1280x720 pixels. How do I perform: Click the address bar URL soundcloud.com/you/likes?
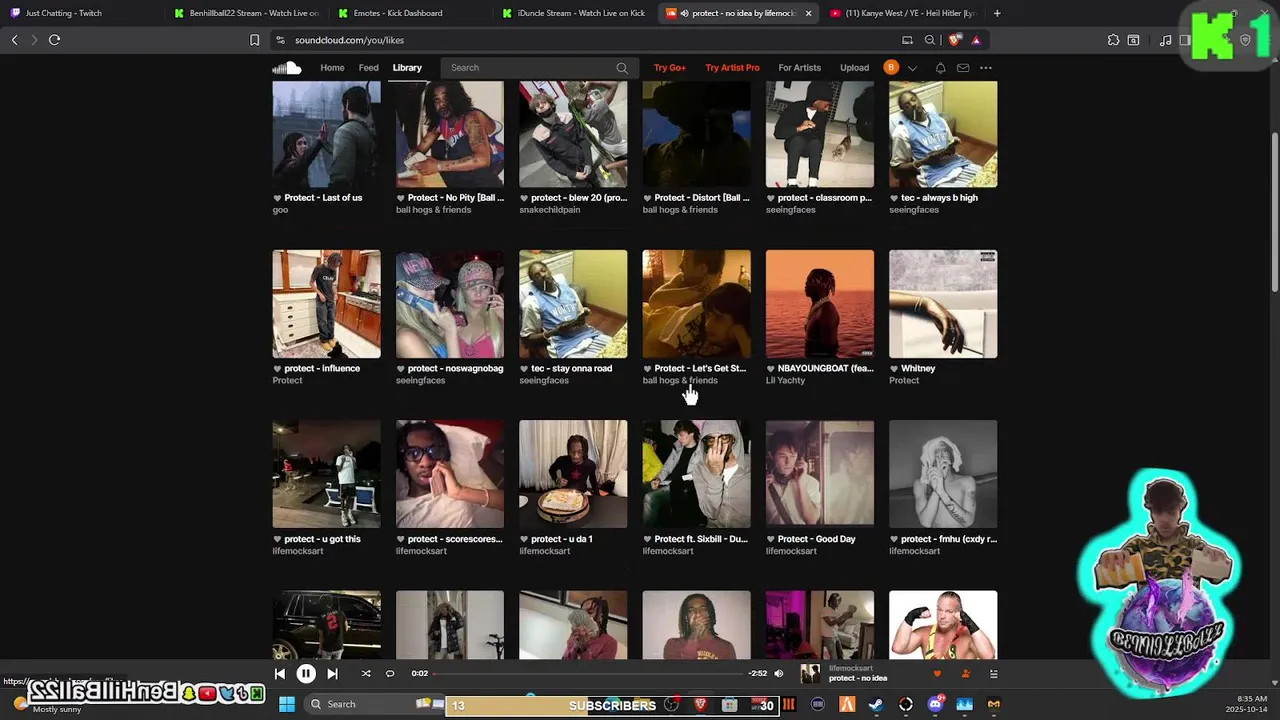click(349, 40)
